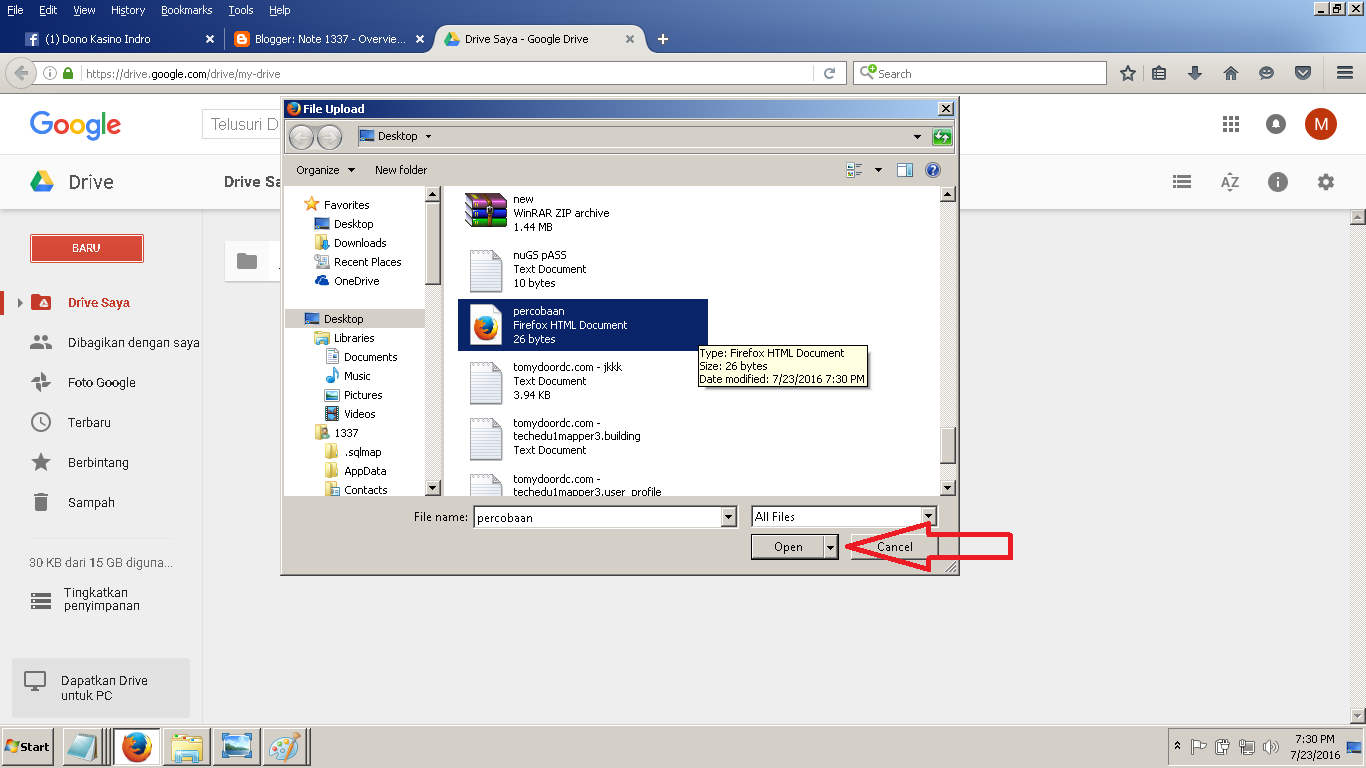Save page with the Pocket icon

pyautogui.click(x=1302, y=72)
